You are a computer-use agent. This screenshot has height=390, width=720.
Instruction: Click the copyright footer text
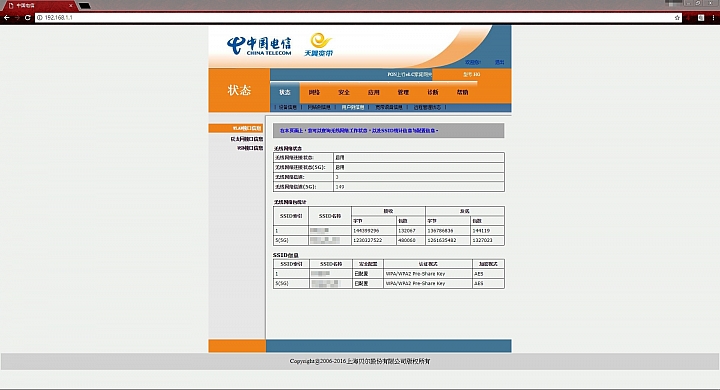(360, 362)
